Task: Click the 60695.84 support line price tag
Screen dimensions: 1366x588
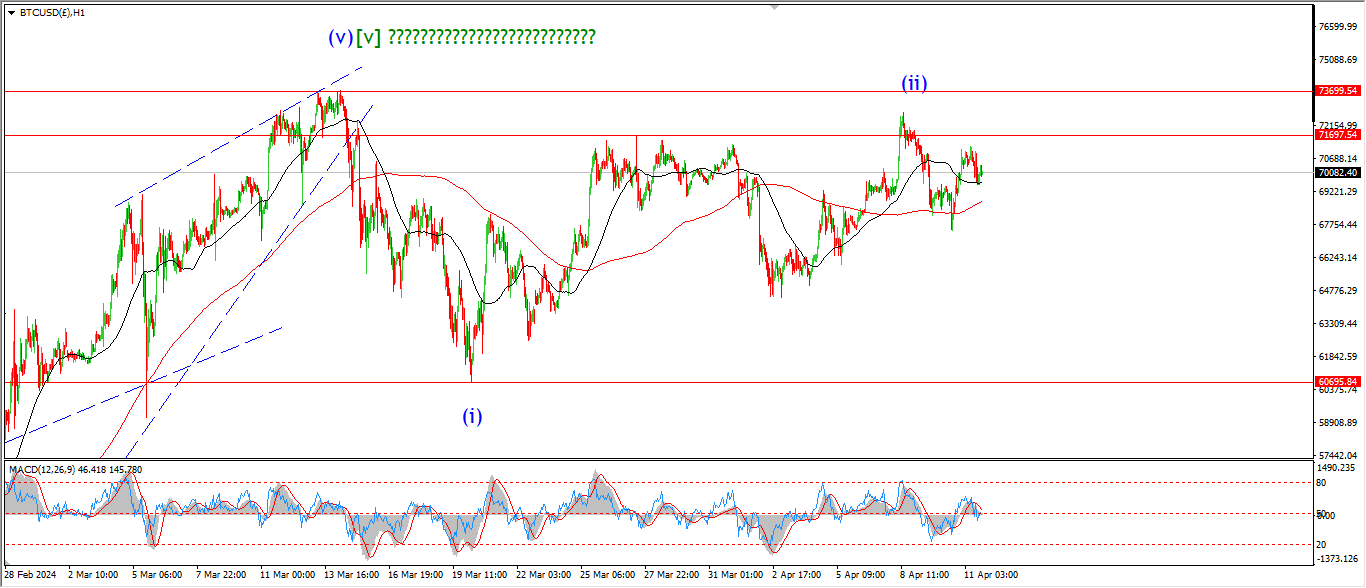Action: 1337,382
